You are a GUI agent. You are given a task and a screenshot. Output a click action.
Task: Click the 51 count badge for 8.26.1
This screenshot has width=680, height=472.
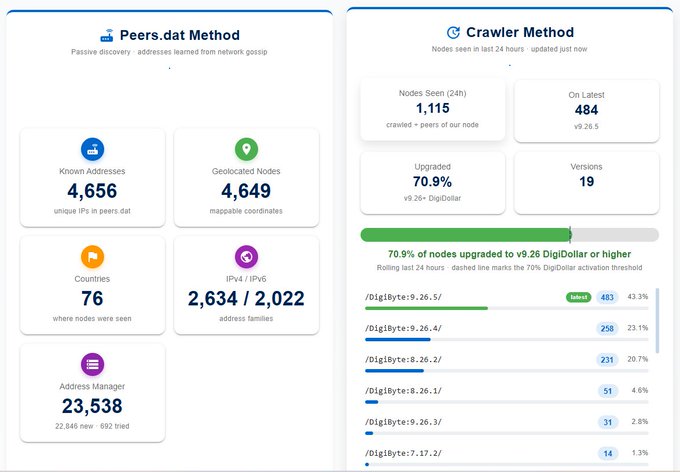(608, 391)
